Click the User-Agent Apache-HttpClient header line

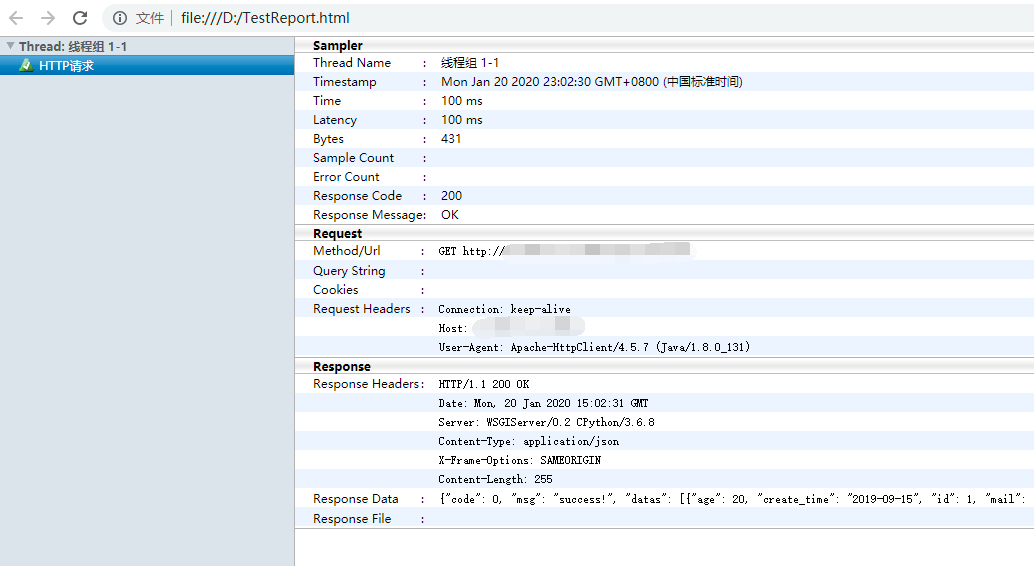(x=594, y=348)
